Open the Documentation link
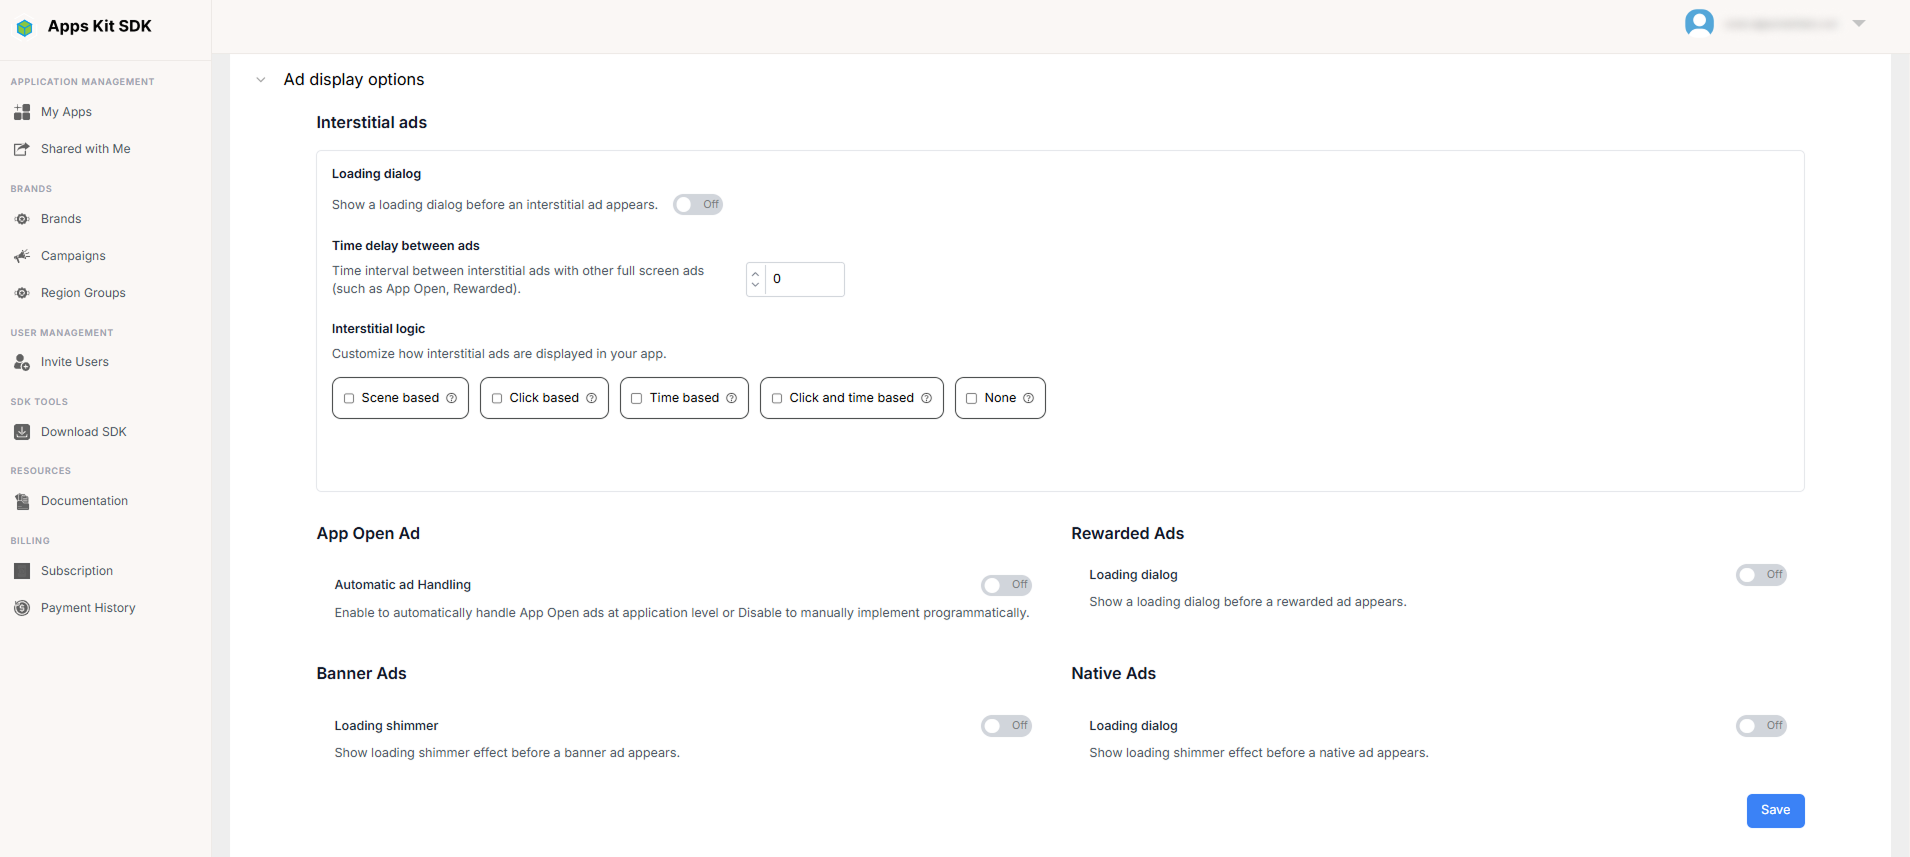1910x857 pixels. 84,501
